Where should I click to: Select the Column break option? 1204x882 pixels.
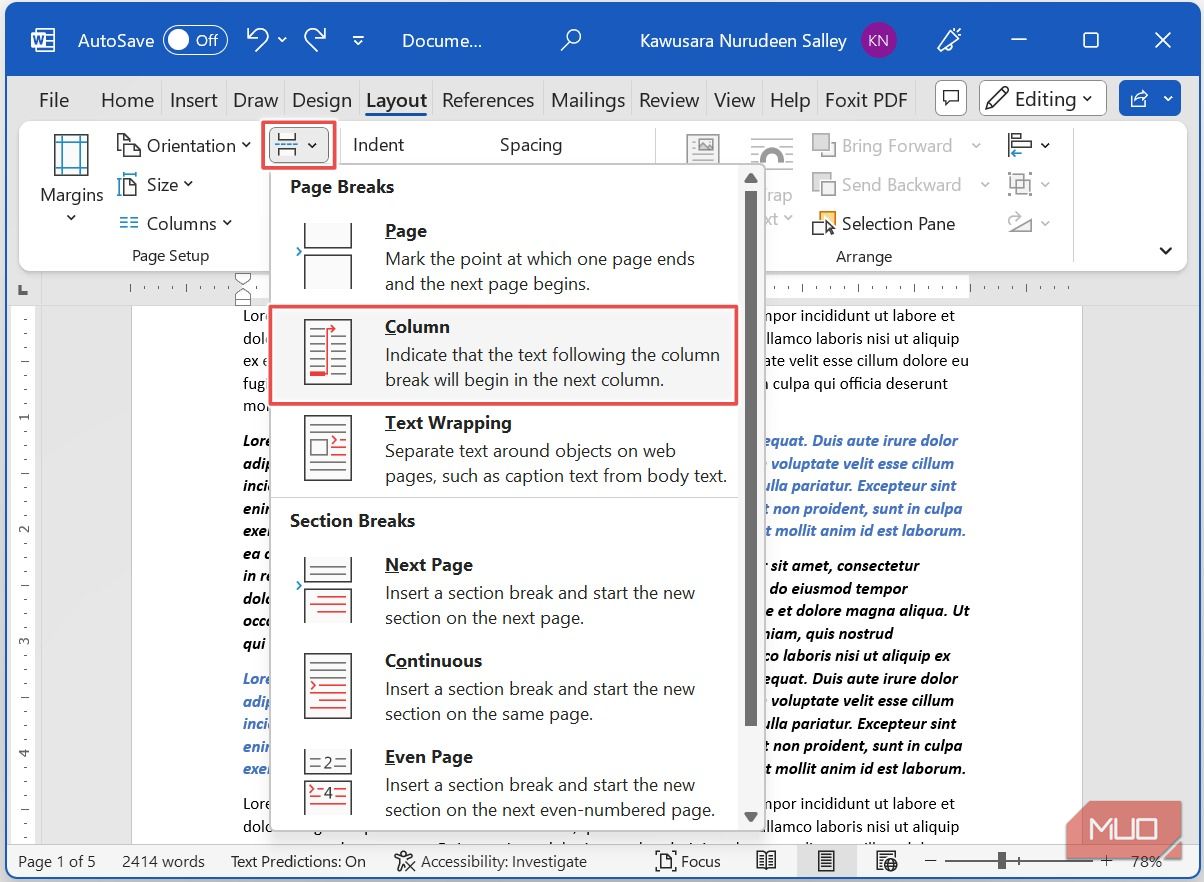pos(504,354)
